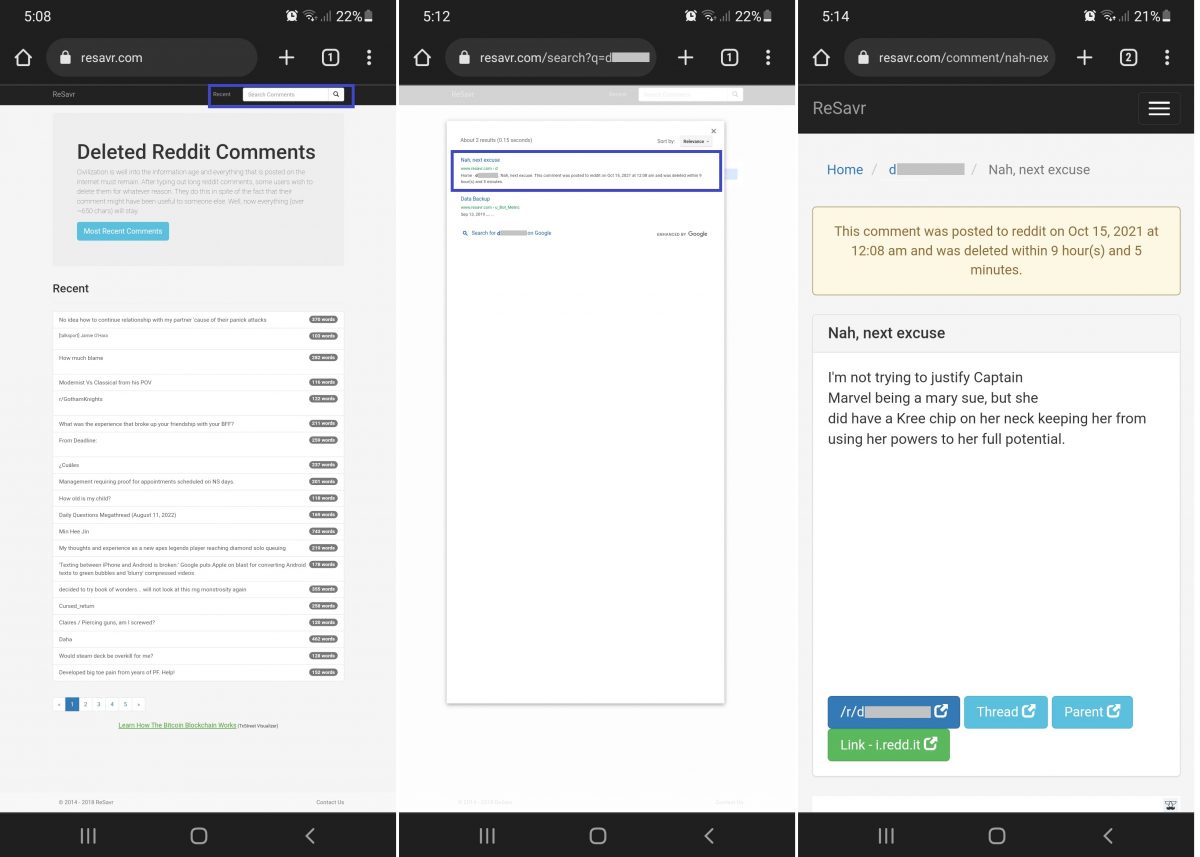Click 'Learn How The Bitcoin Blockchain Works' link
1200x857 pixels.
pos(177,725)
